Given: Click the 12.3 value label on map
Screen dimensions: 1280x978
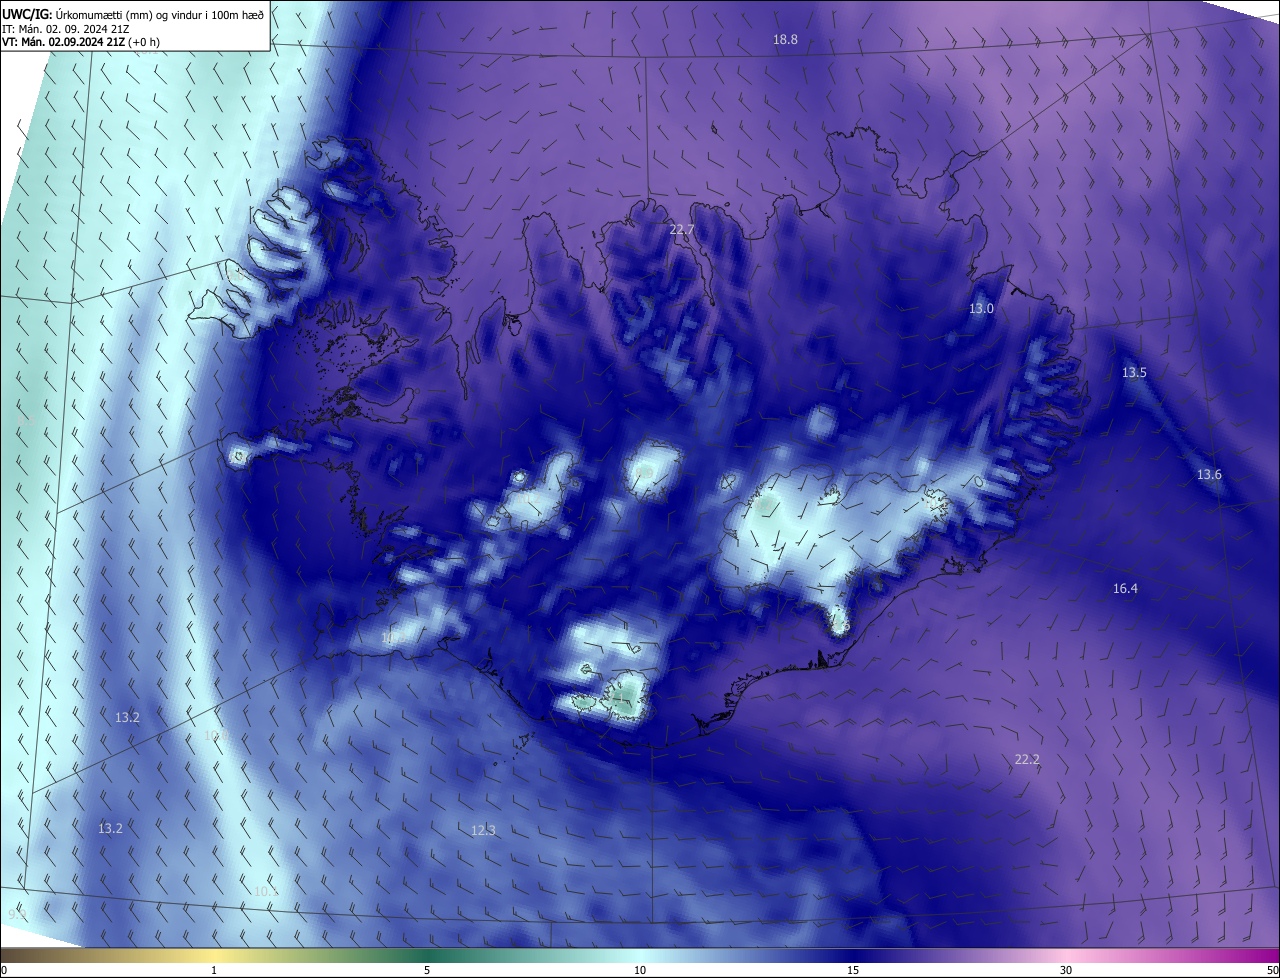Looking at the screenshot, I should 483,831.
